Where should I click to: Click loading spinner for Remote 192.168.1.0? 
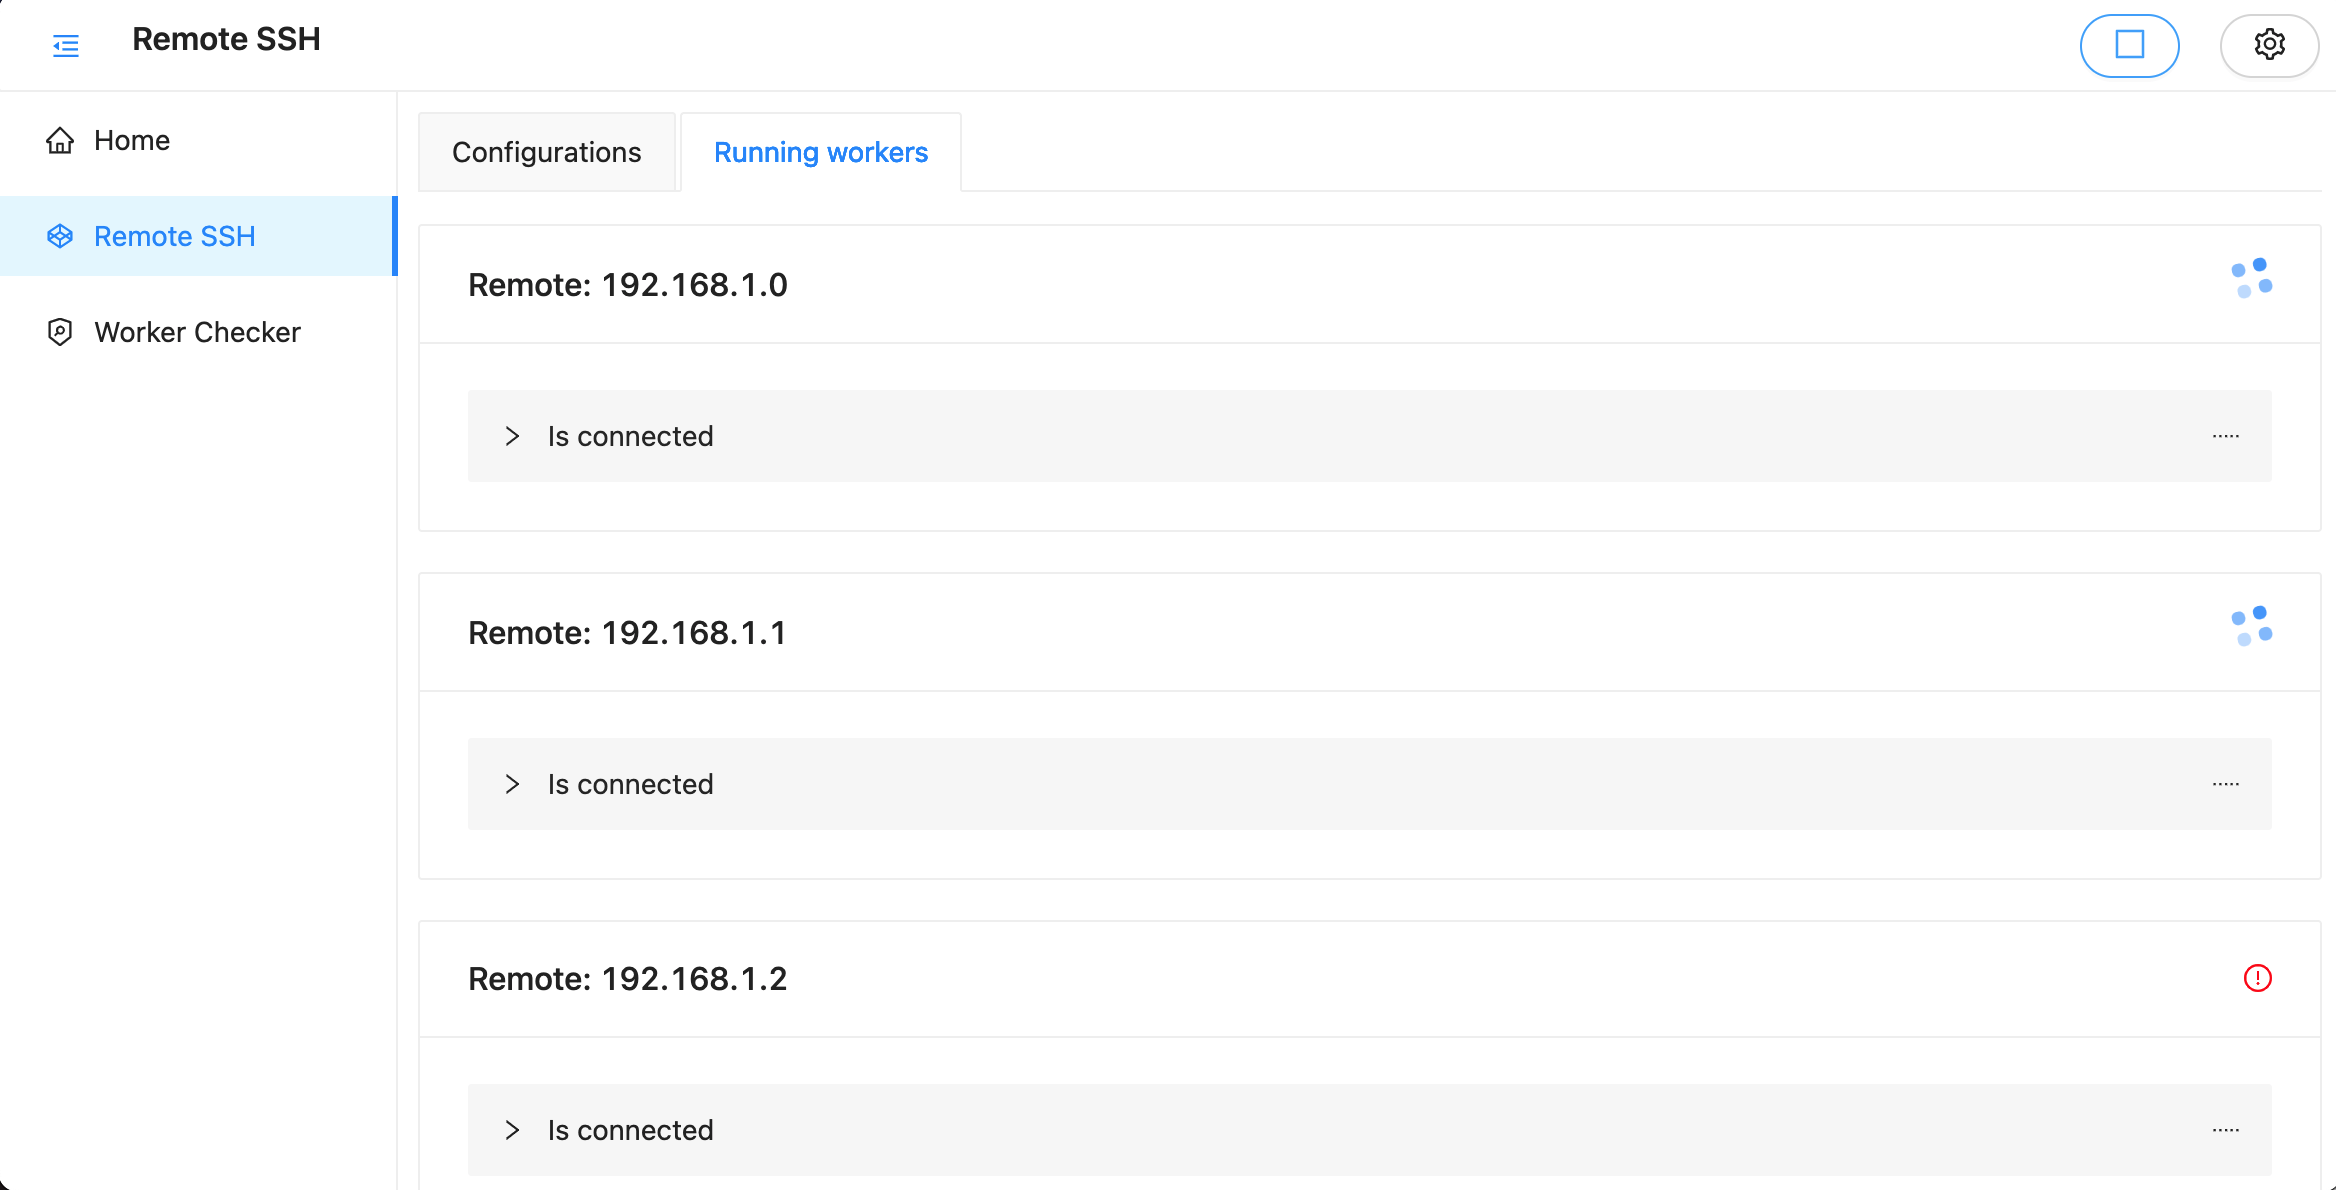click(x=2251, y=278)
